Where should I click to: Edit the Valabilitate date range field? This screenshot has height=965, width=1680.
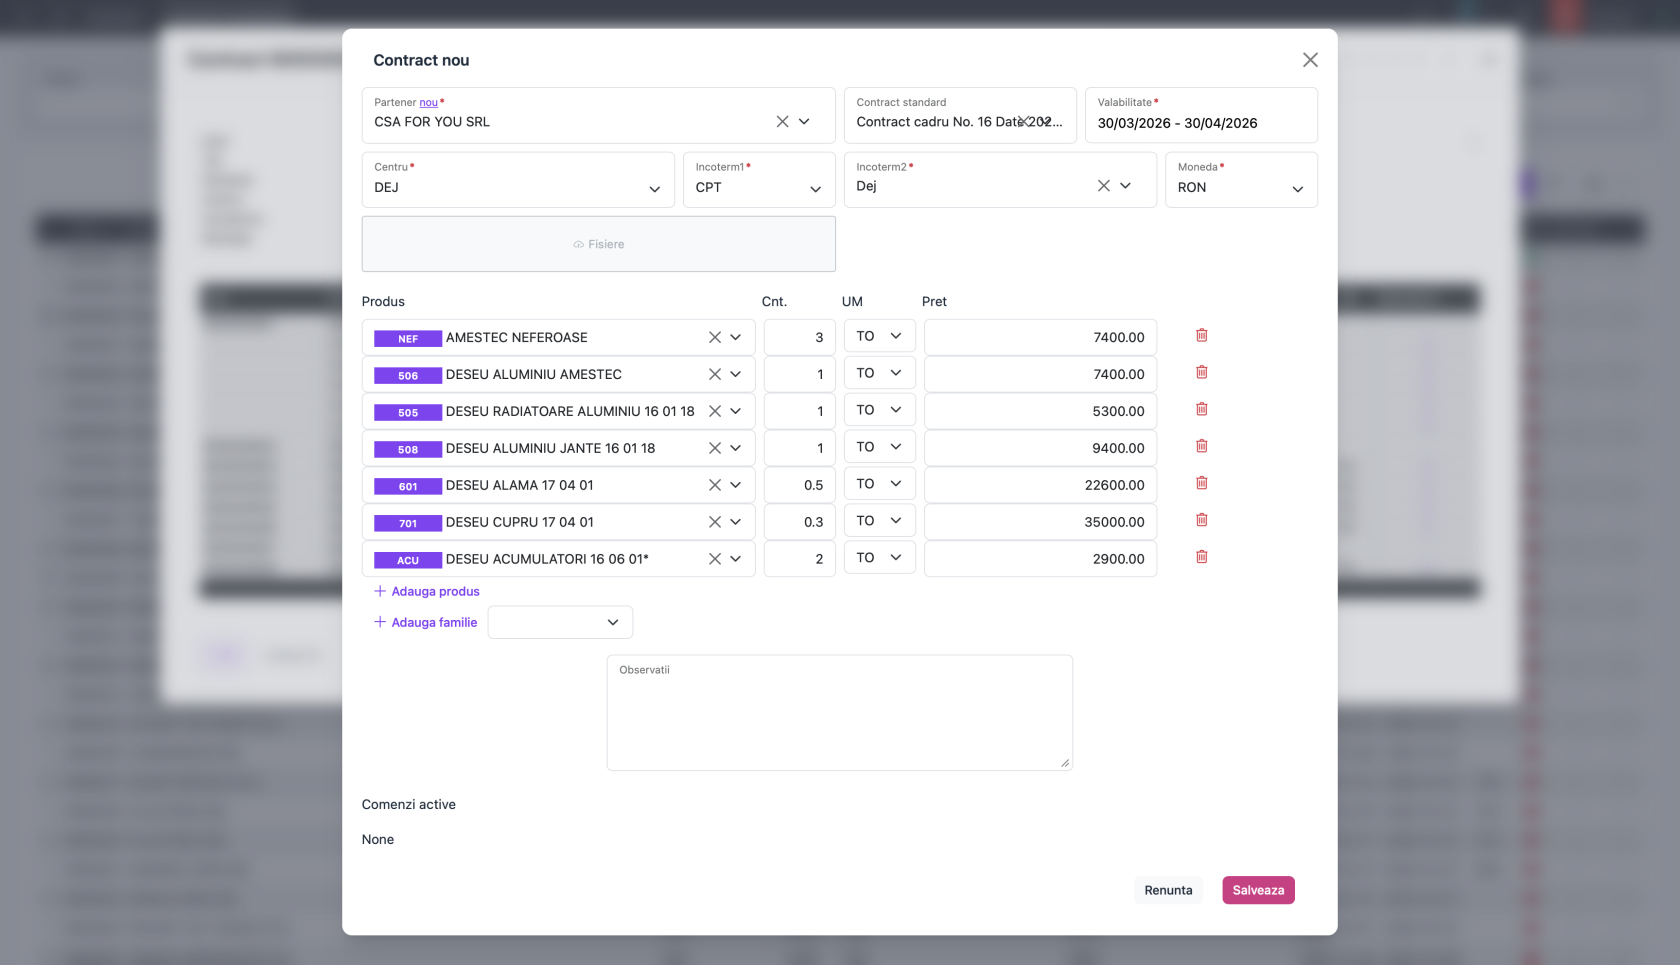(x=1201, y=116)
